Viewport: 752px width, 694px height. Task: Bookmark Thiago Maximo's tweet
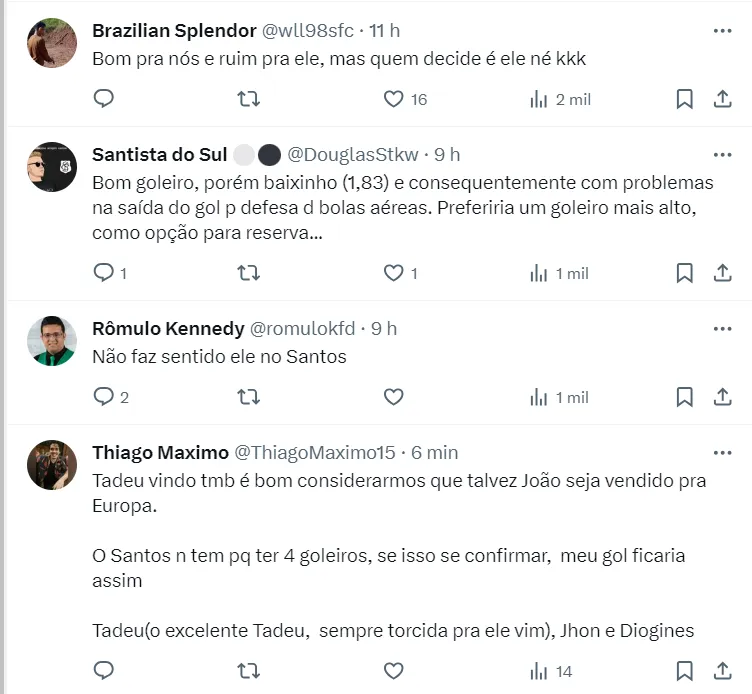[684, 670]
